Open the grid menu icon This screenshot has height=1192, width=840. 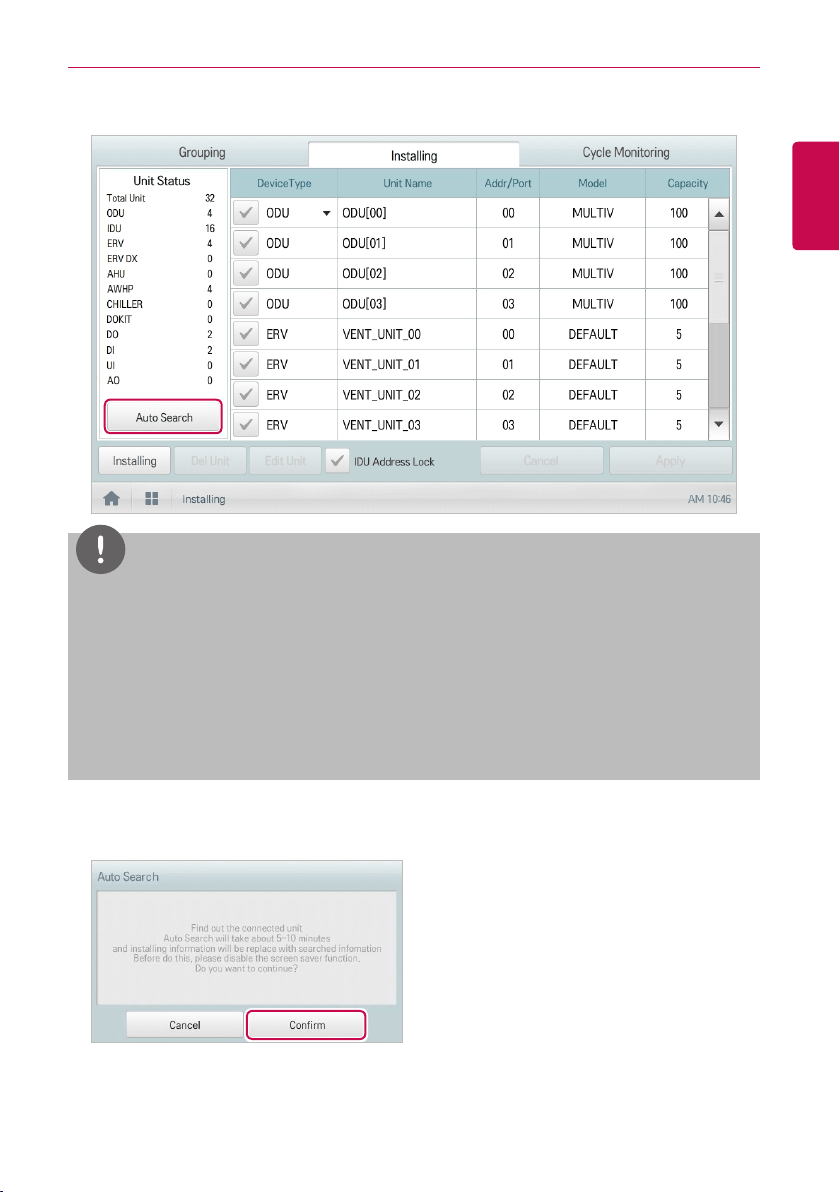pos(152,499)
